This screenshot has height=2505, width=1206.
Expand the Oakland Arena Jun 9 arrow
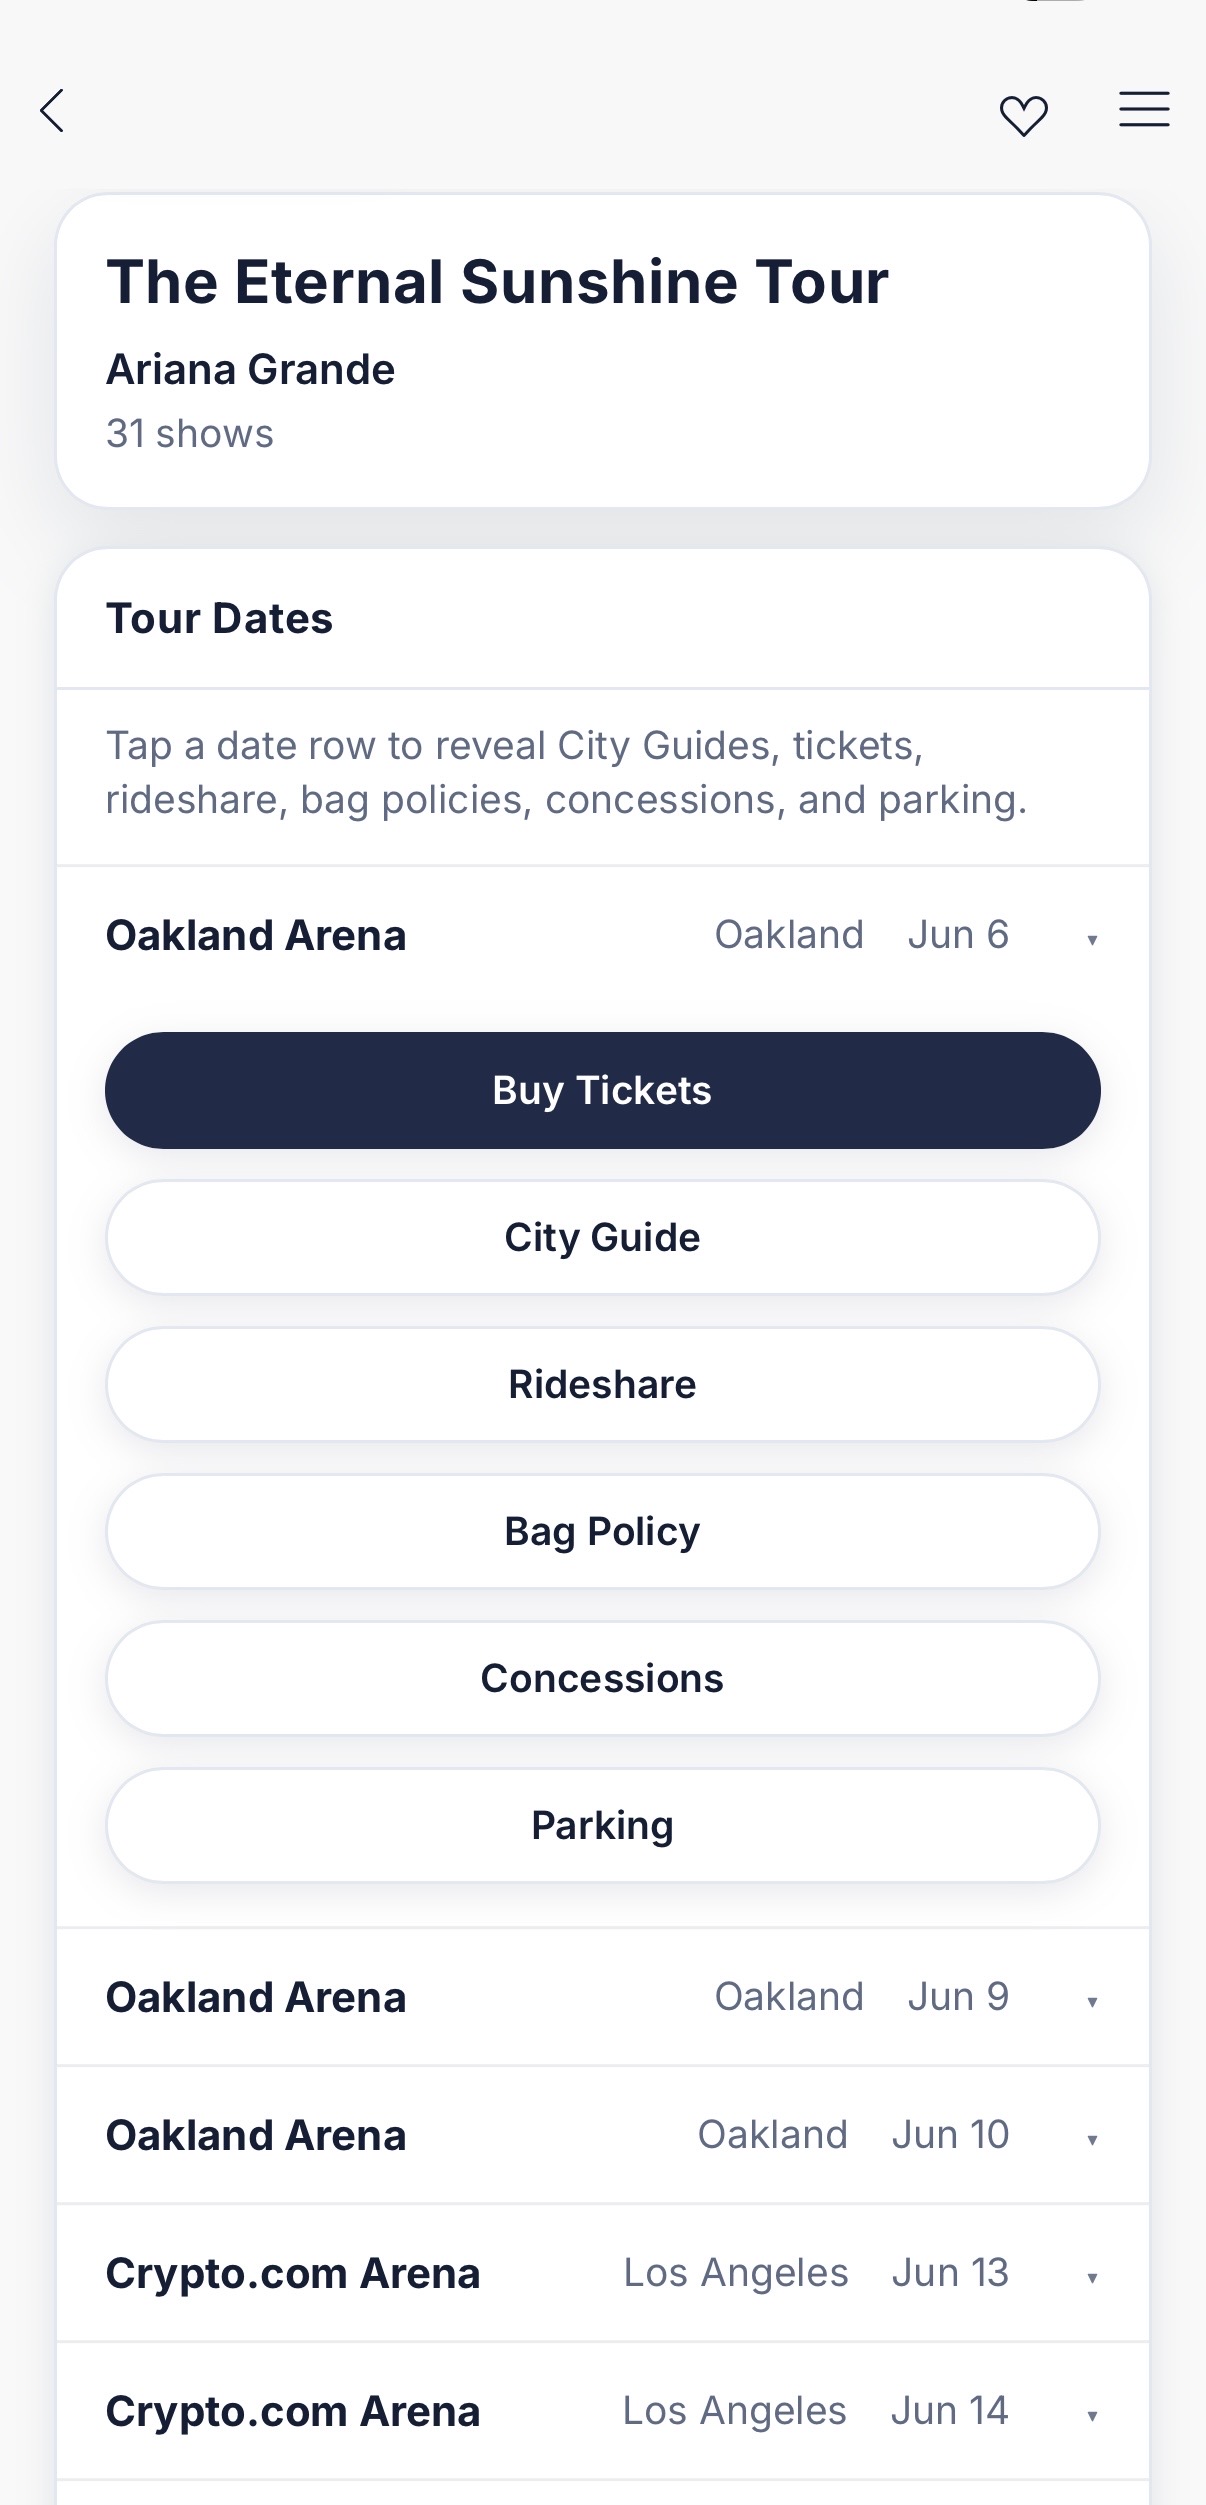[1092, 2001]
